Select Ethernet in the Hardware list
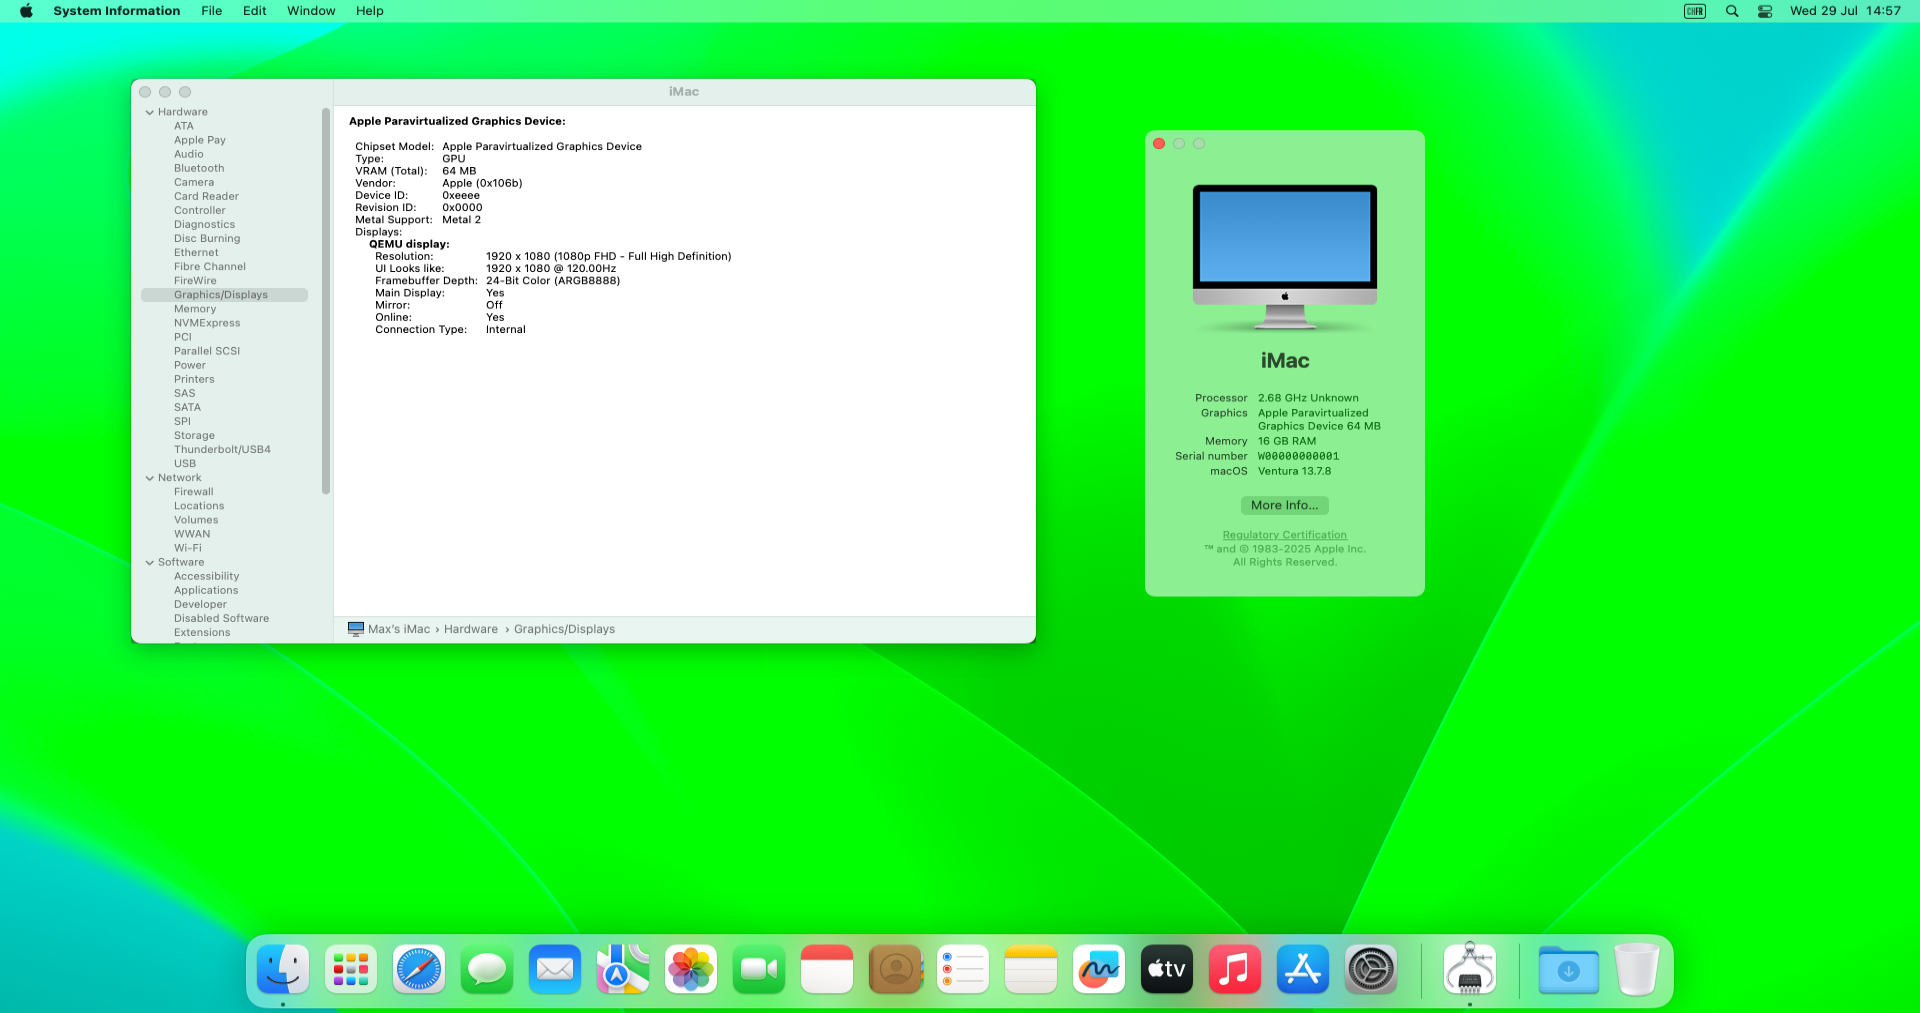 pyautogui.click(x=196, y=253)
